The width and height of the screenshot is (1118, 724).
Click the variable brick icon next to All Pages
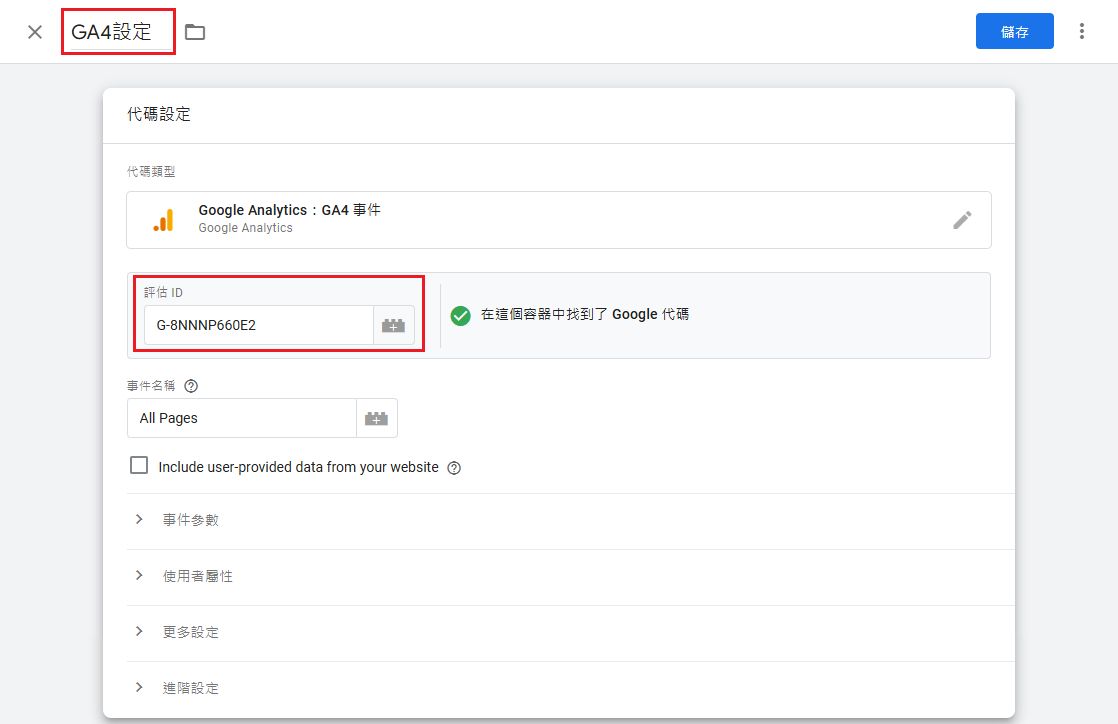[377, 418]
